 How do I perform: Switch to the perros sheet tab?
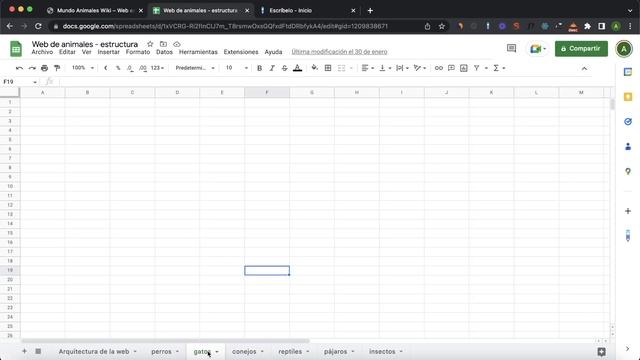(161, 351)
